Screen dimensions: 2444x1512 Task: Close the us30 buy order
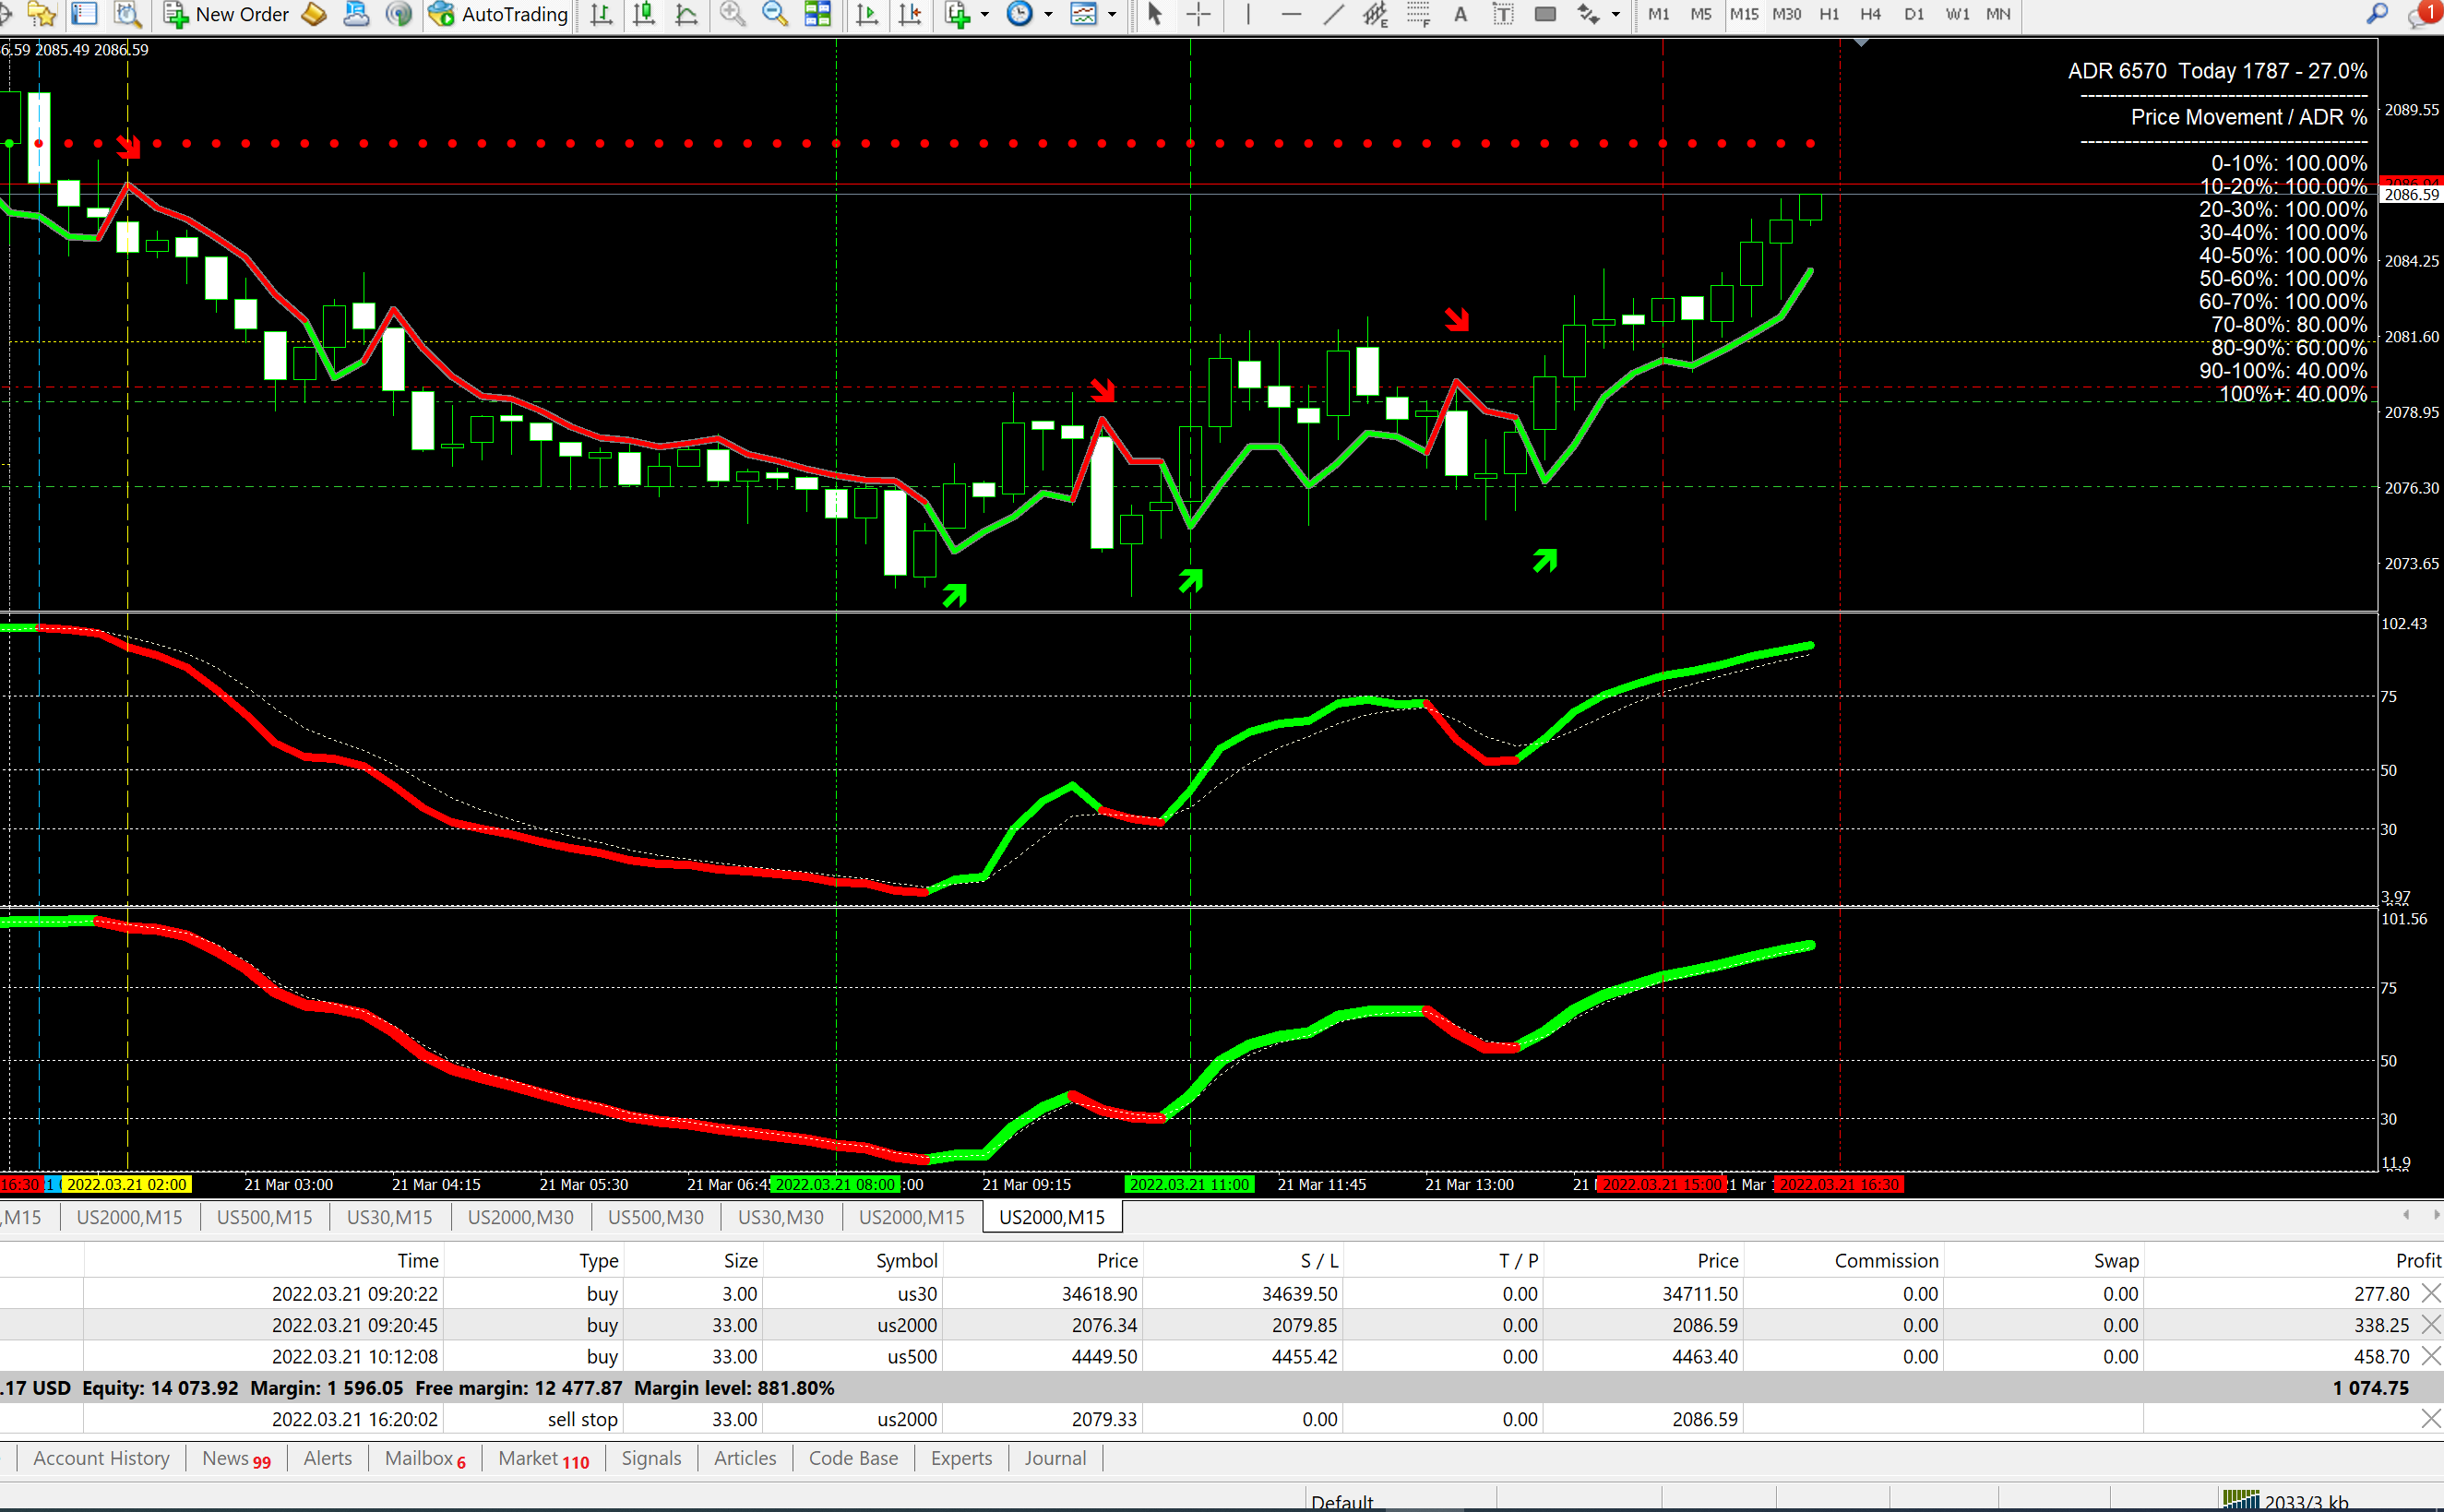[x=2431, y=1293]
